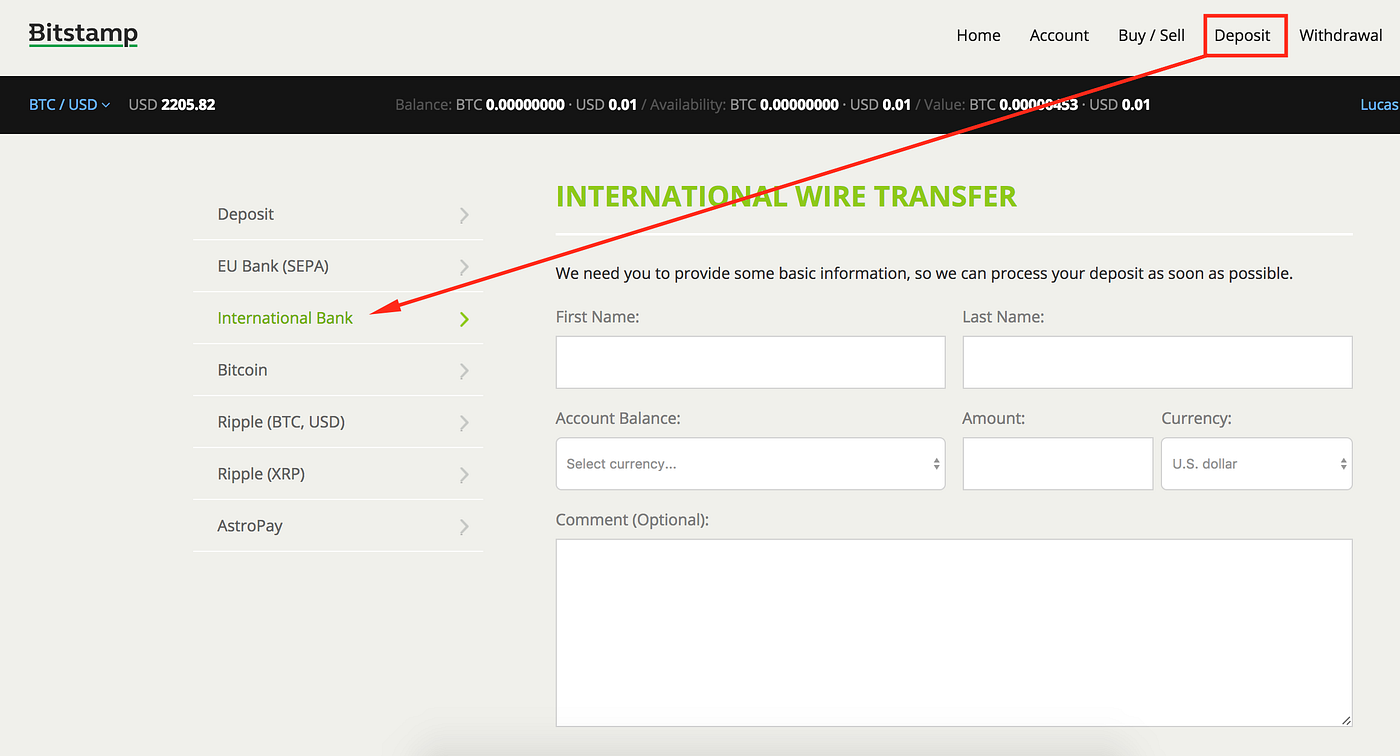Click inside the Comment text area

pyautogui.click(x=954, y=633)
